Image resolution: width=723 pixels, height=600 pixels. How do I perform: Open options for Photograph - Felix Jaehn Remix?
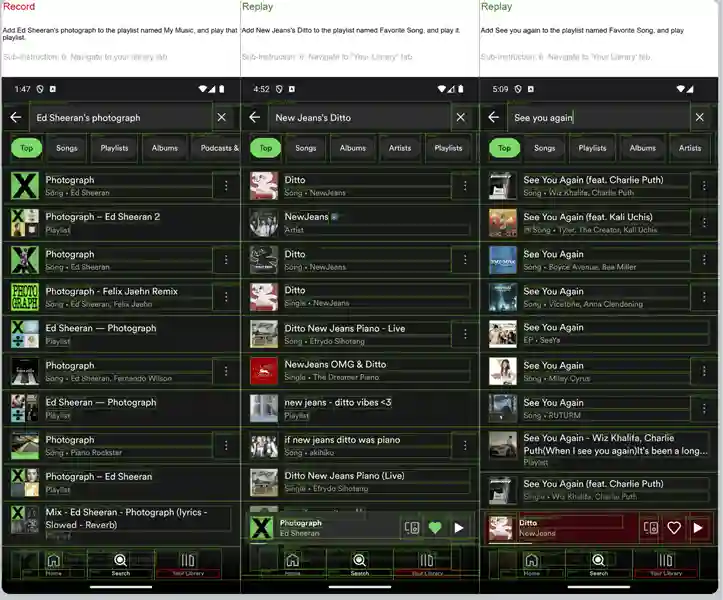[x=226, y=297]
